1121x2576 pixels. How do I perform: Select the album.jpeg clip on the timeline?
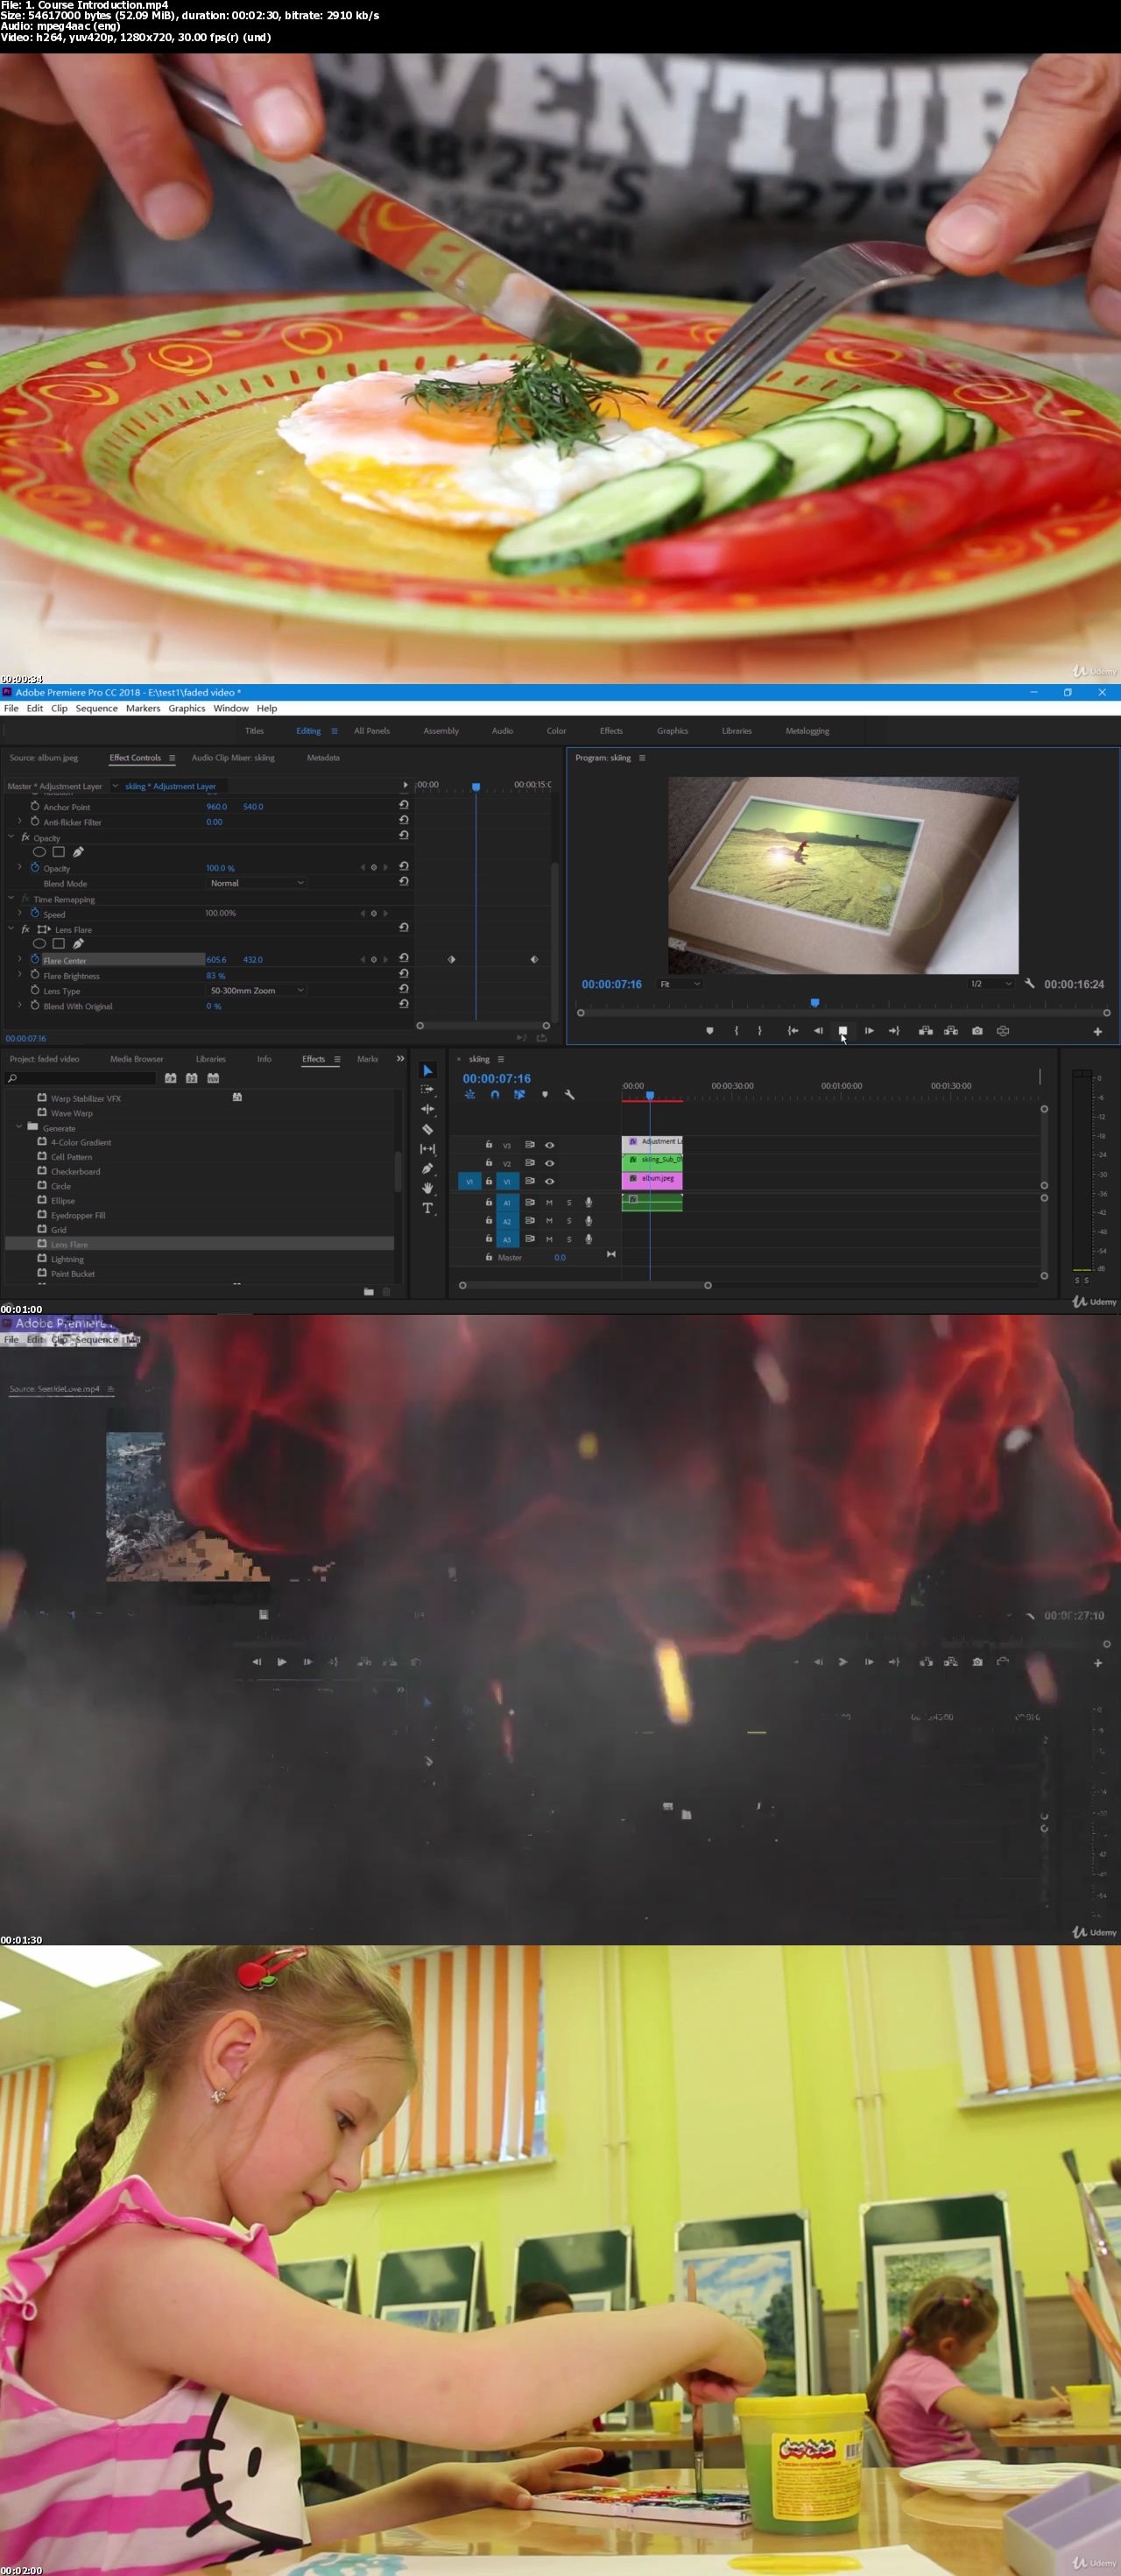[x=652, y=1179]
